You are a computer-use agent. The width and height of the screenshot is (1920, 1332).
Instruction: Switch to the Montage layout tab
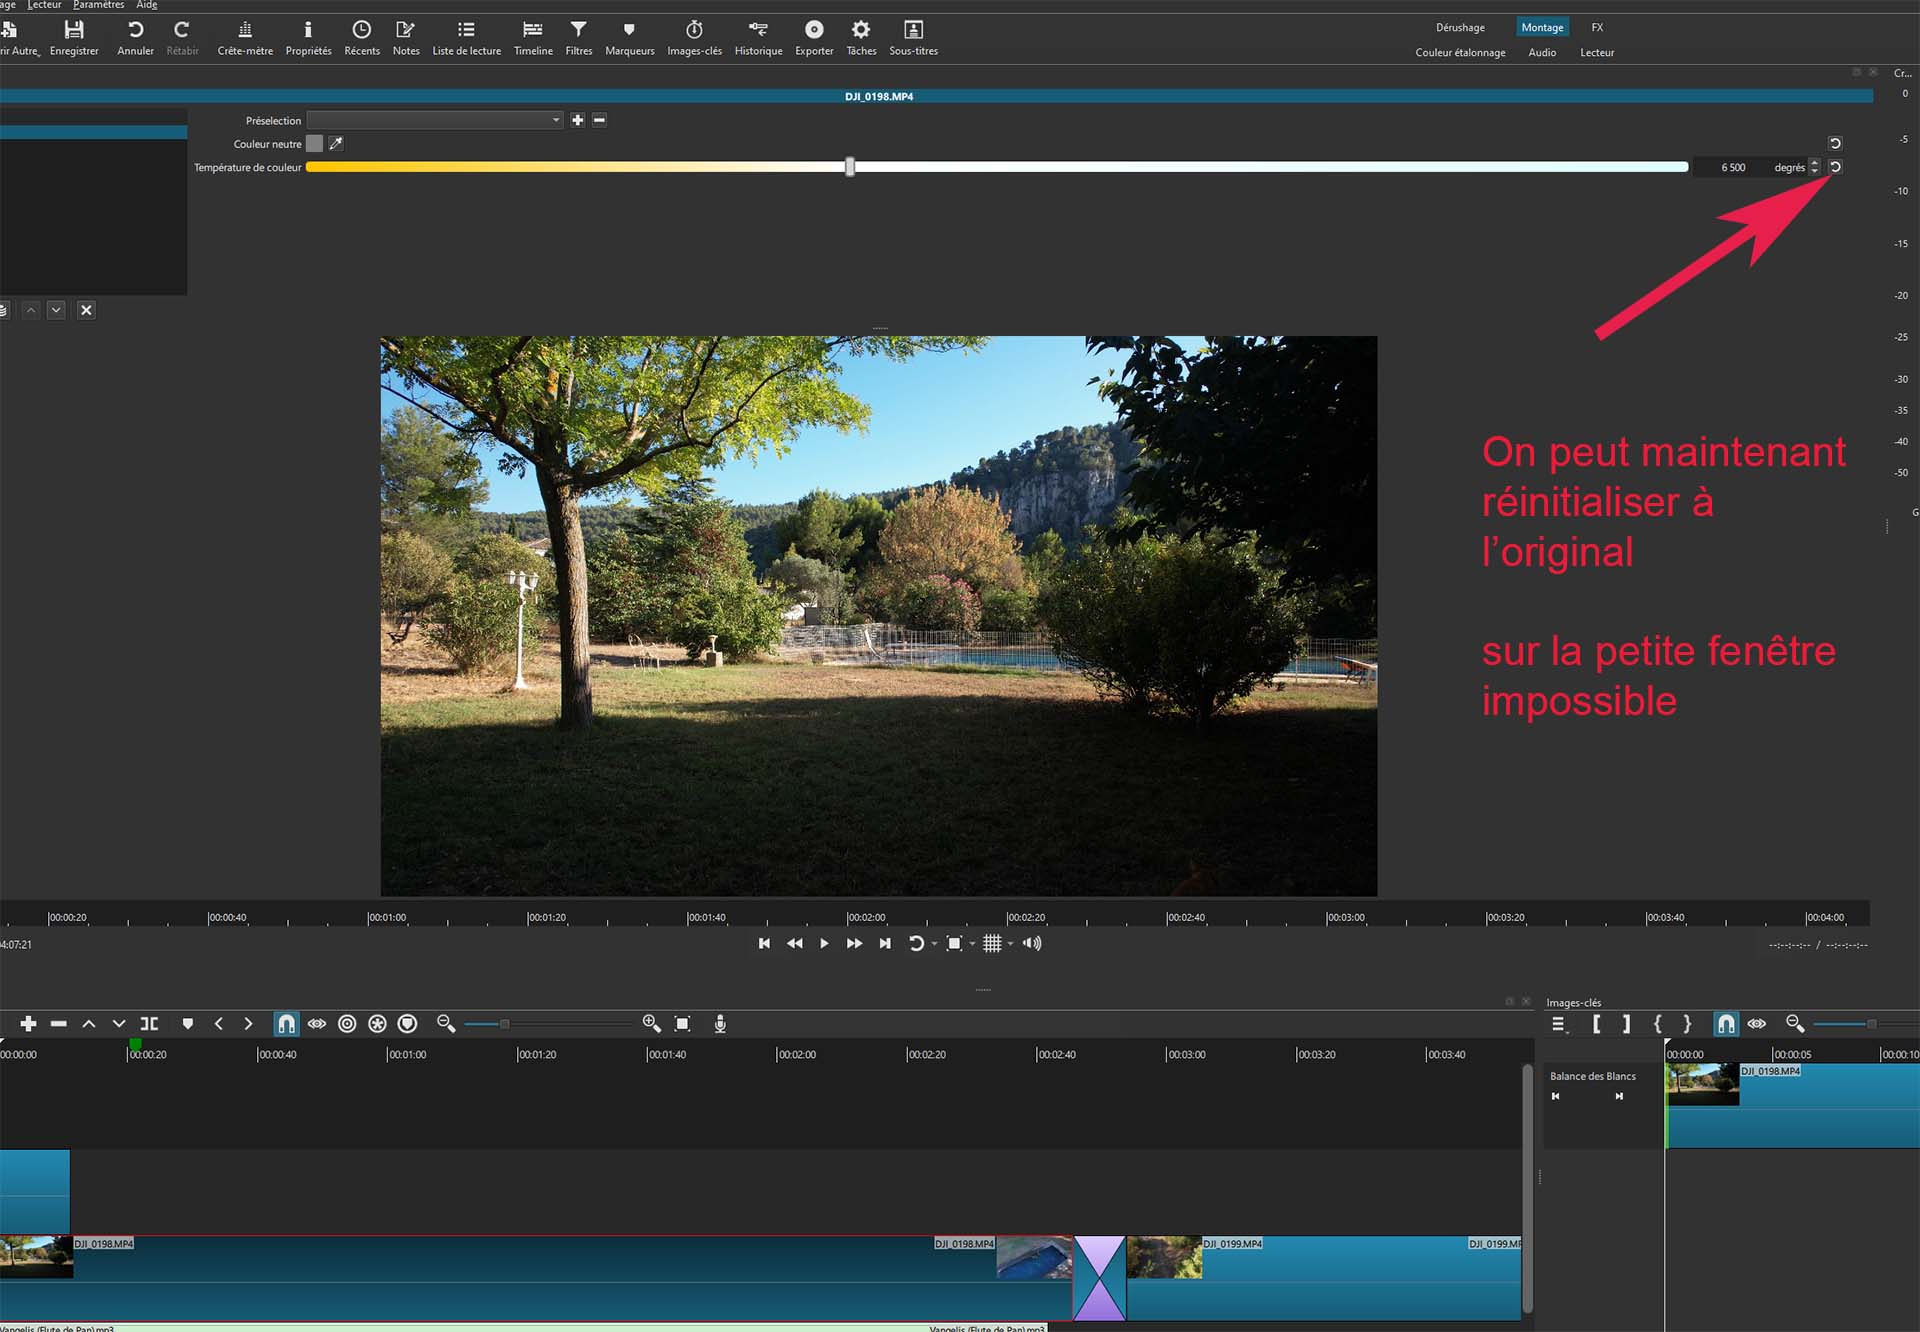1542,28
